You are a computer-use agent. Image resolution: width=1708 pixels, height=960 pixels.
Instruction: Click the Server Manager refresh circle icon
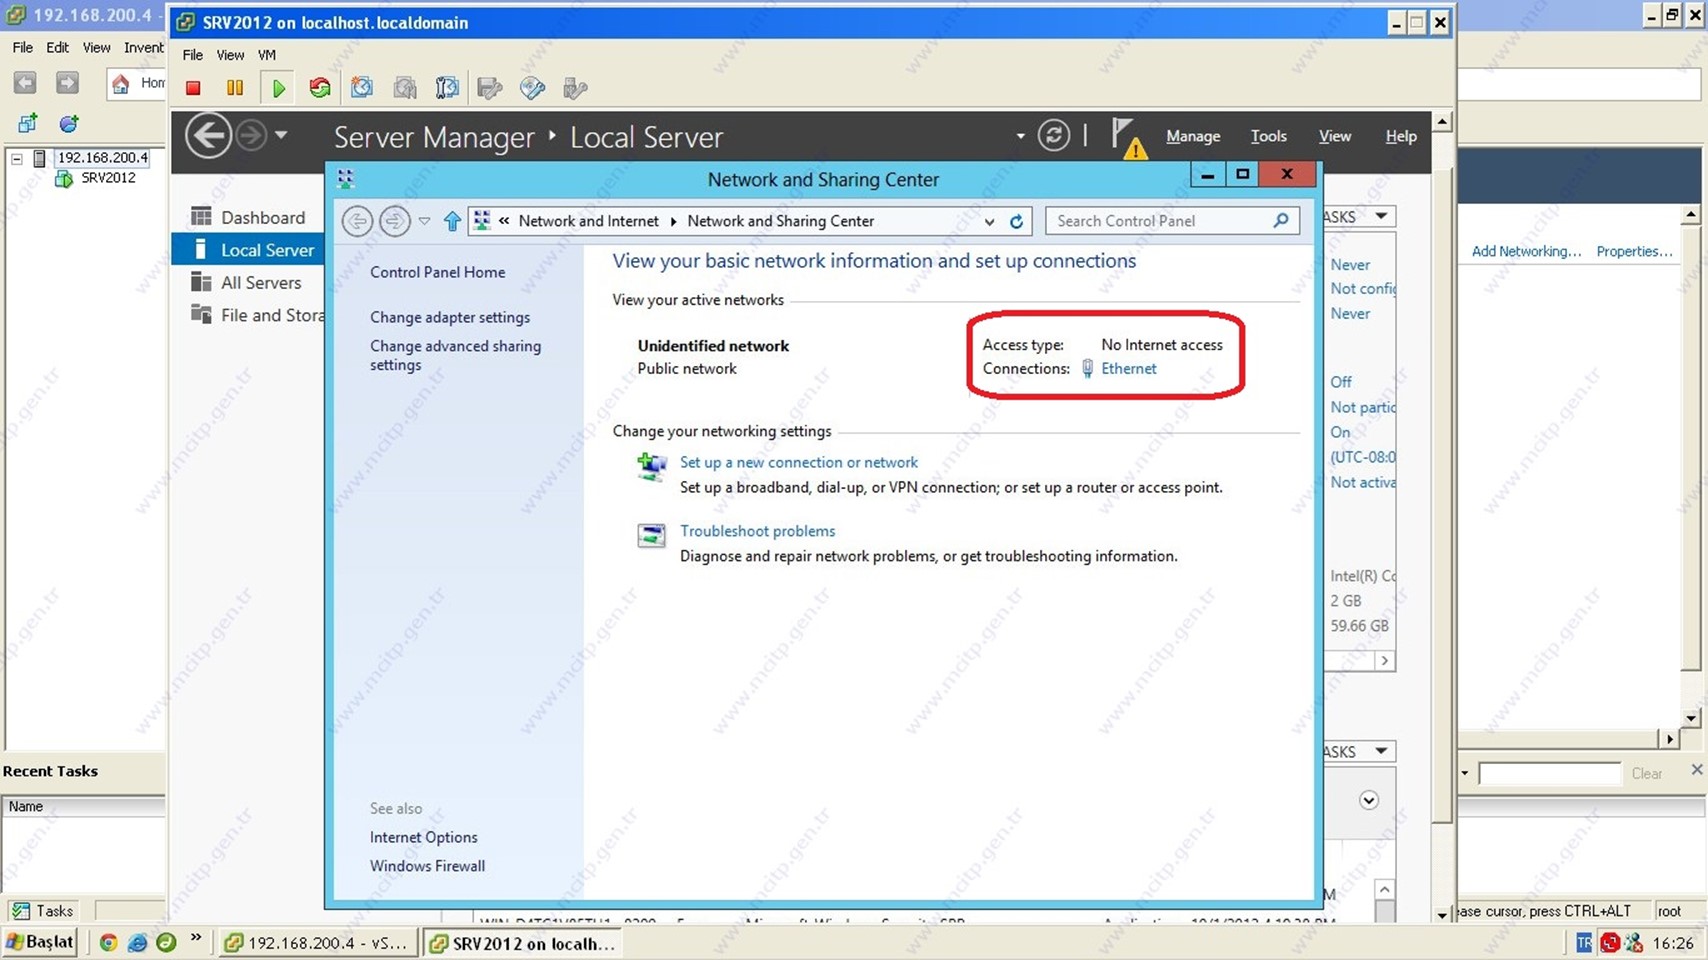click(x=1053, y=135)
